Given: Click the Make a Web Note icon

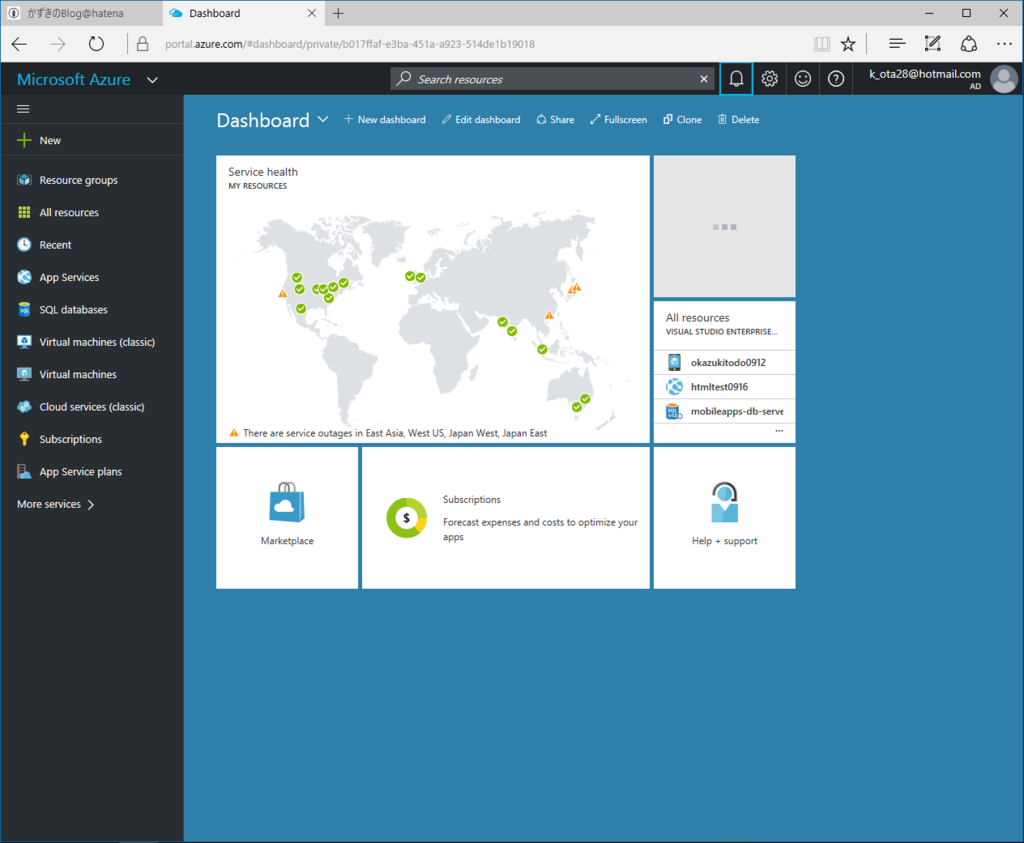Looking at the screenshot, I should (933, 44).
